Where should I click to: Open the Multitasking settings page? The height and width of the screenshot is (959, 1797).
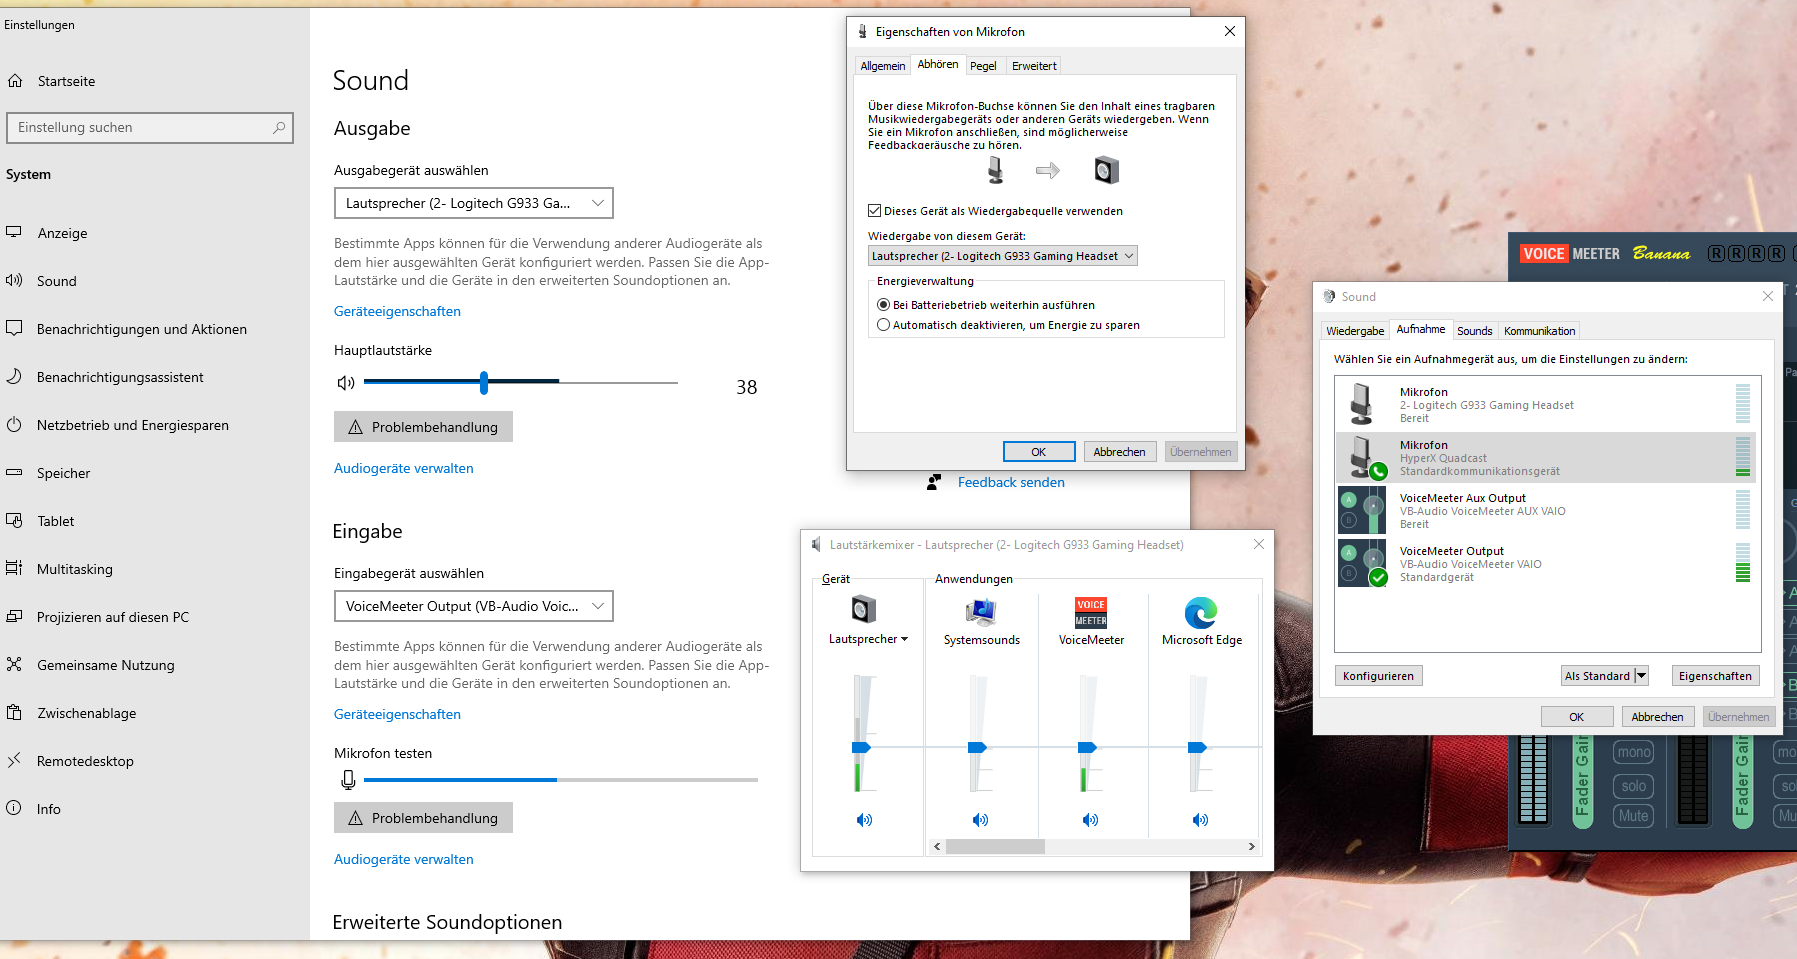(x=74, y=569)
